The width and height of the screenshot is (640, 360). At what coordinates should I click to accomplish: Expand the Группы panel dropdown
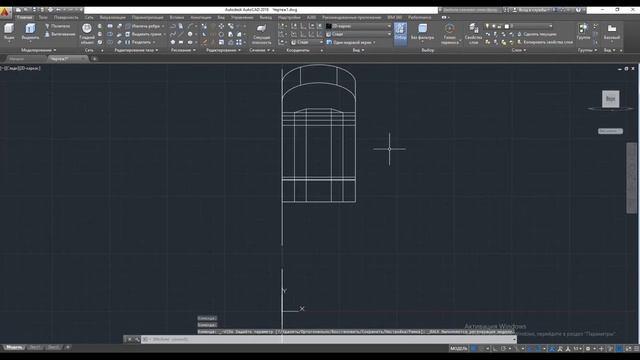pos(587,50)
